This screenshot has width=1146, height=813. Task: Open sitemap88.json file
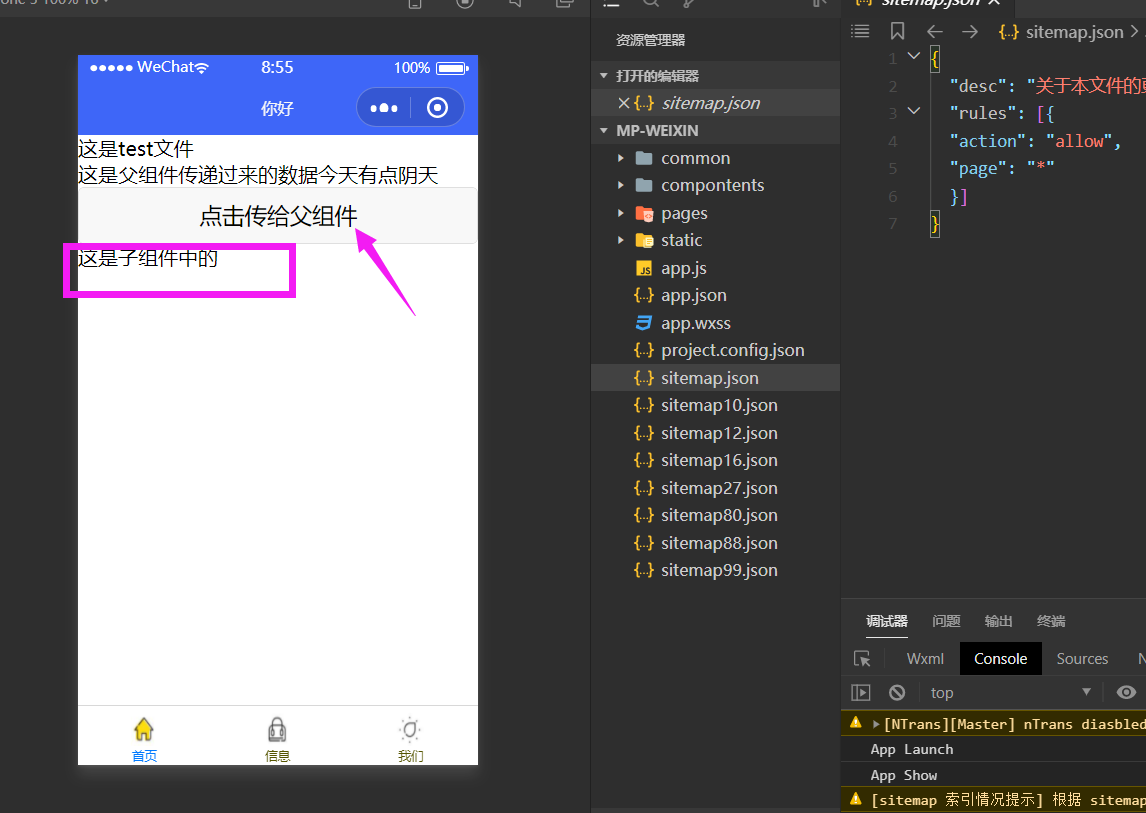(x=719, y=542)
